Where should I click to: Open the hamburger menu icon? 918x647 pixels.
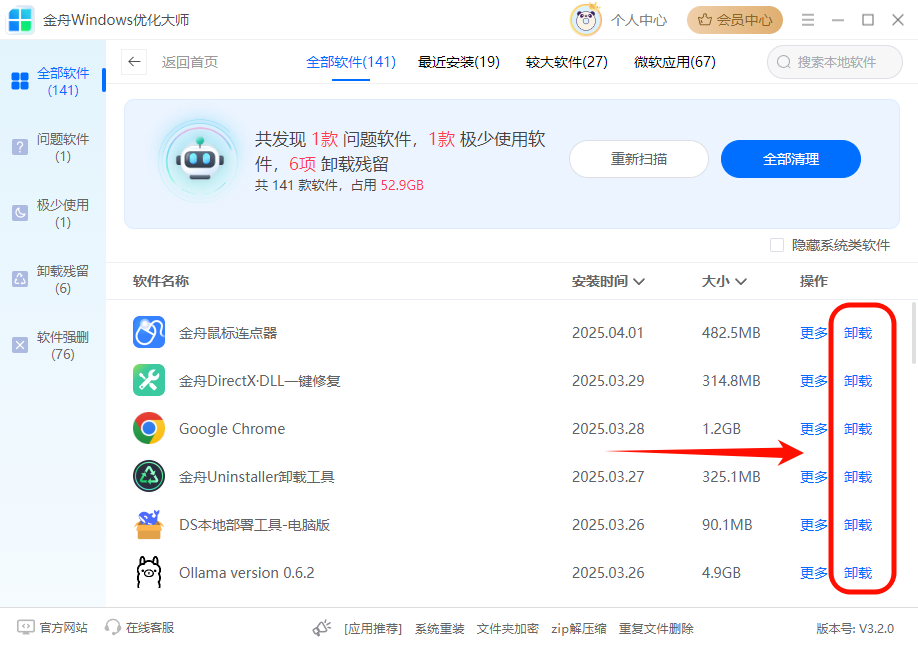(x=808, y=20)
